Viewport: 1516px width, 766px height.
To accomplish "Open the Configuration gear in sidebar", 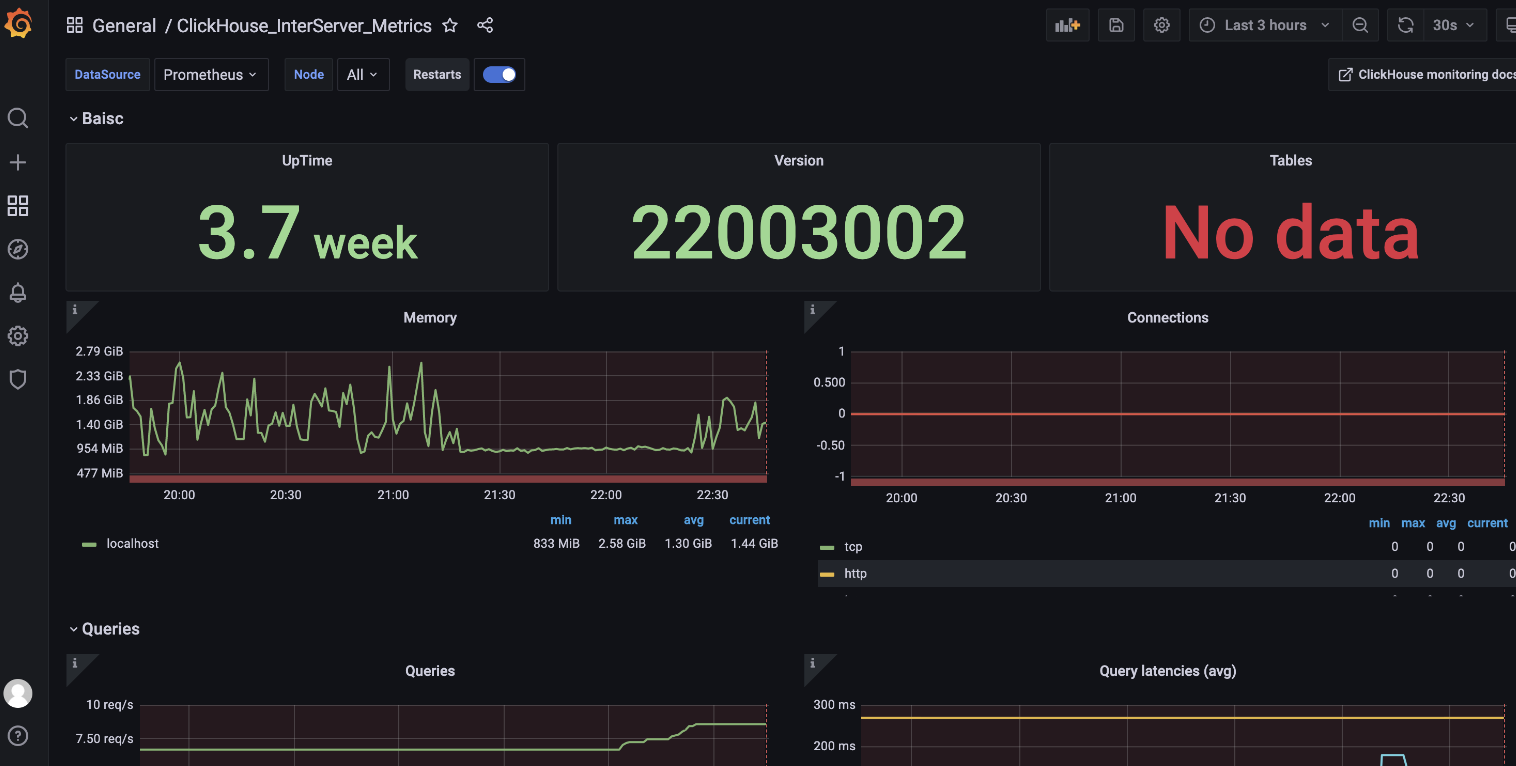I will tap(18, 336).
